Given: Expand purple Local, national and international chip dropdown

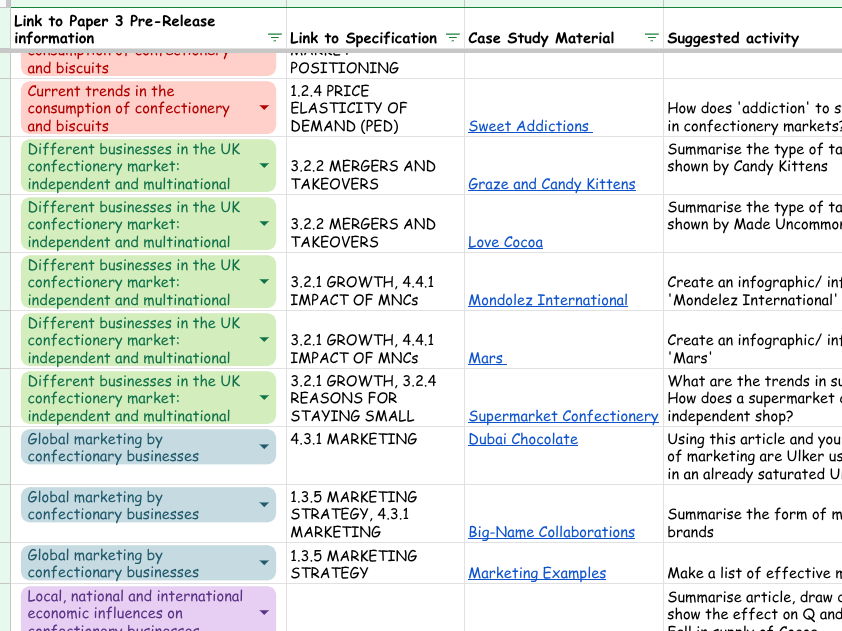Looking at the screenshot, I should (x=264, y=612).
